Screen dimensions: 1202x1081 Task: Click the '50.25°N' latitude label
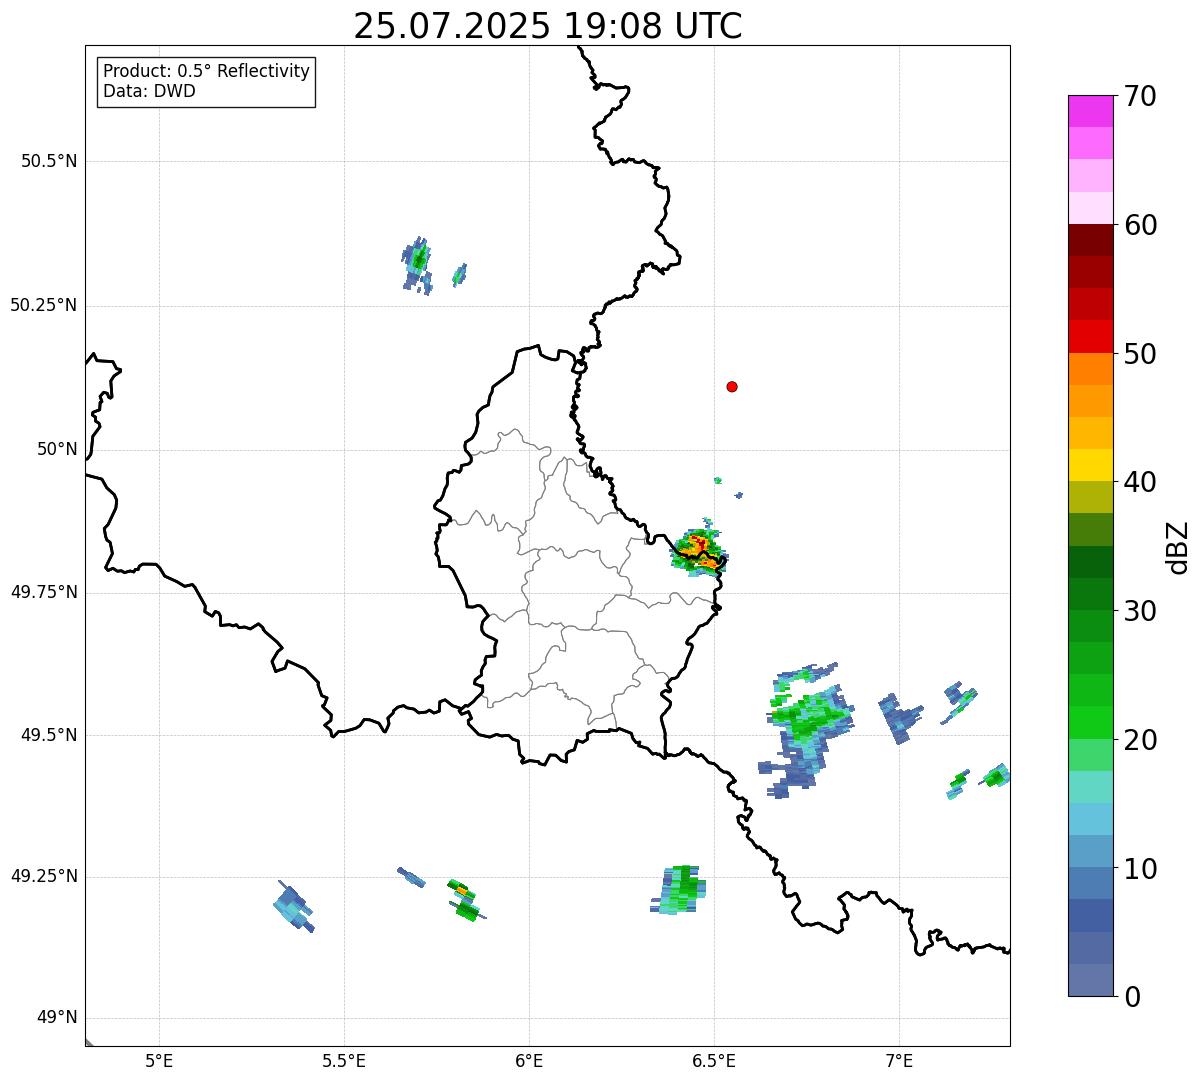(x=44, y=305)
